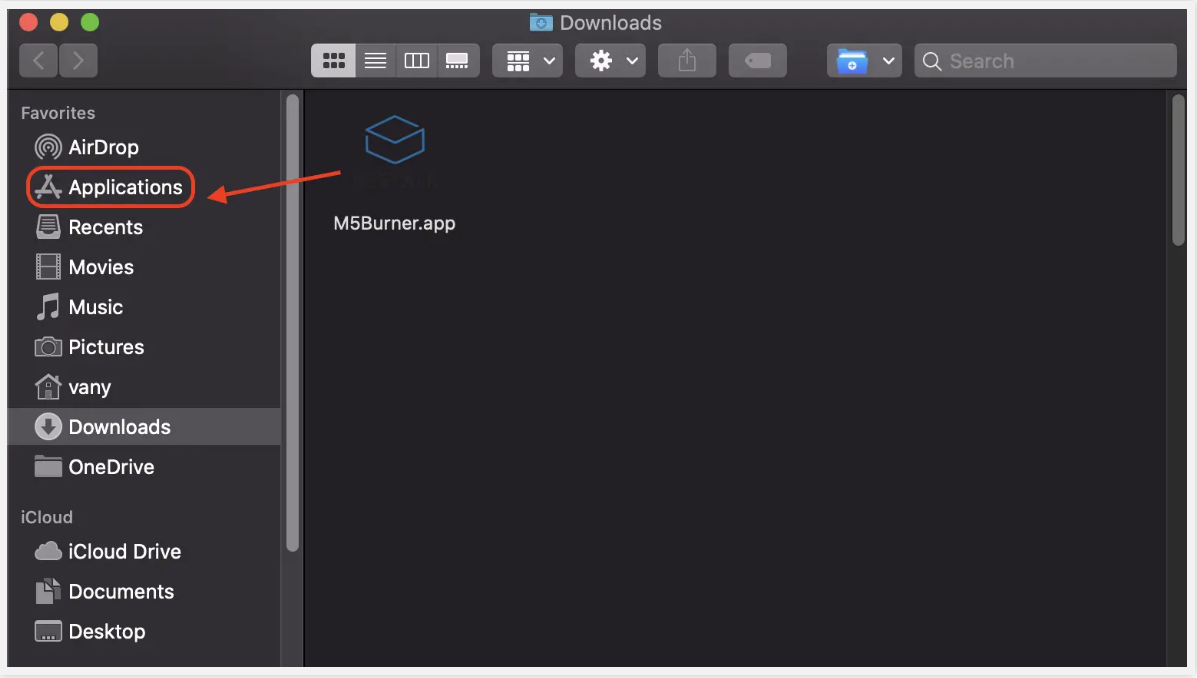
Task: Switch to icon view
Action: click(334, 60)
